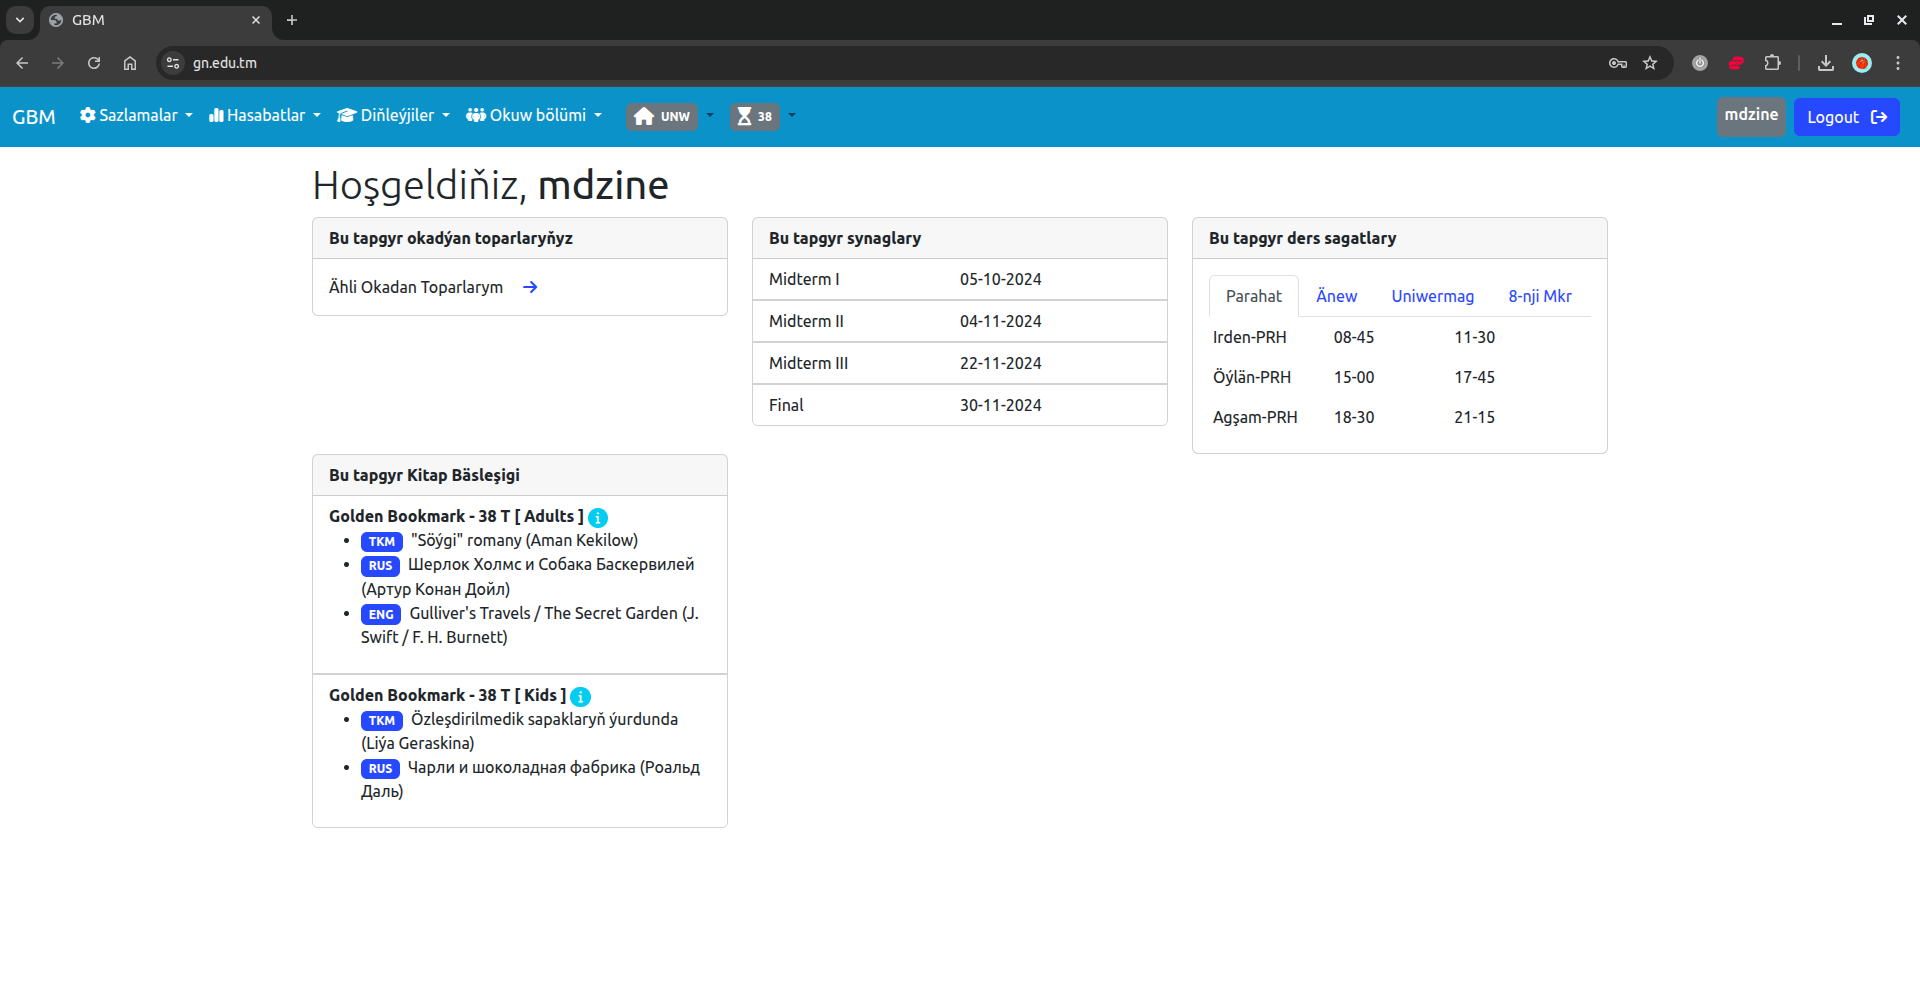
Task: Switch to the 8-nji Mkr tab
Action: [x=1539, y=296]
